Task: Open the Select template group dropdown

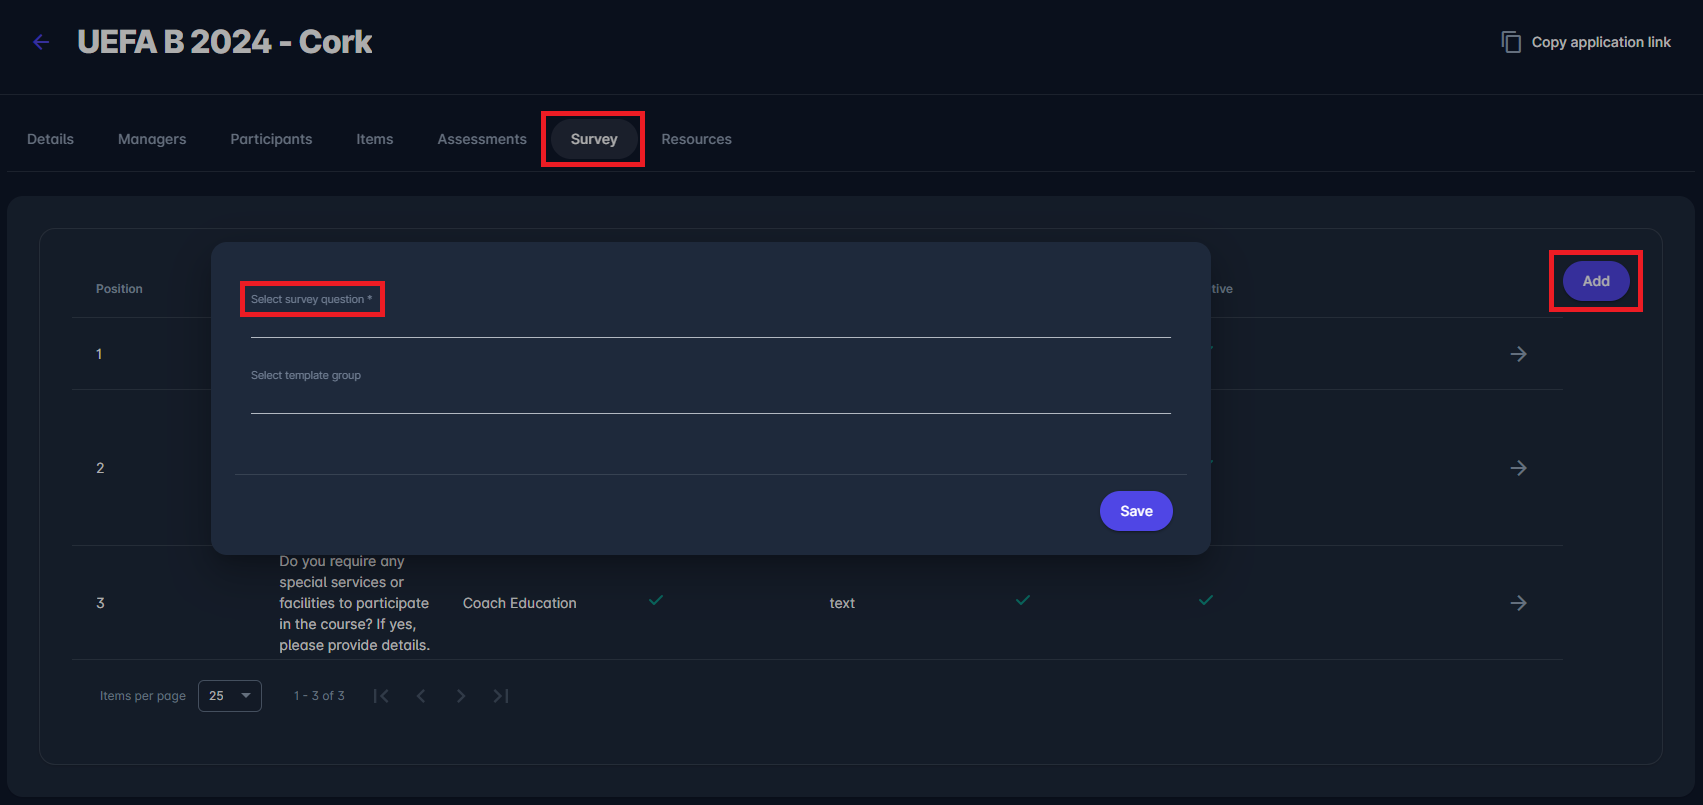Action: click(710, 394)
